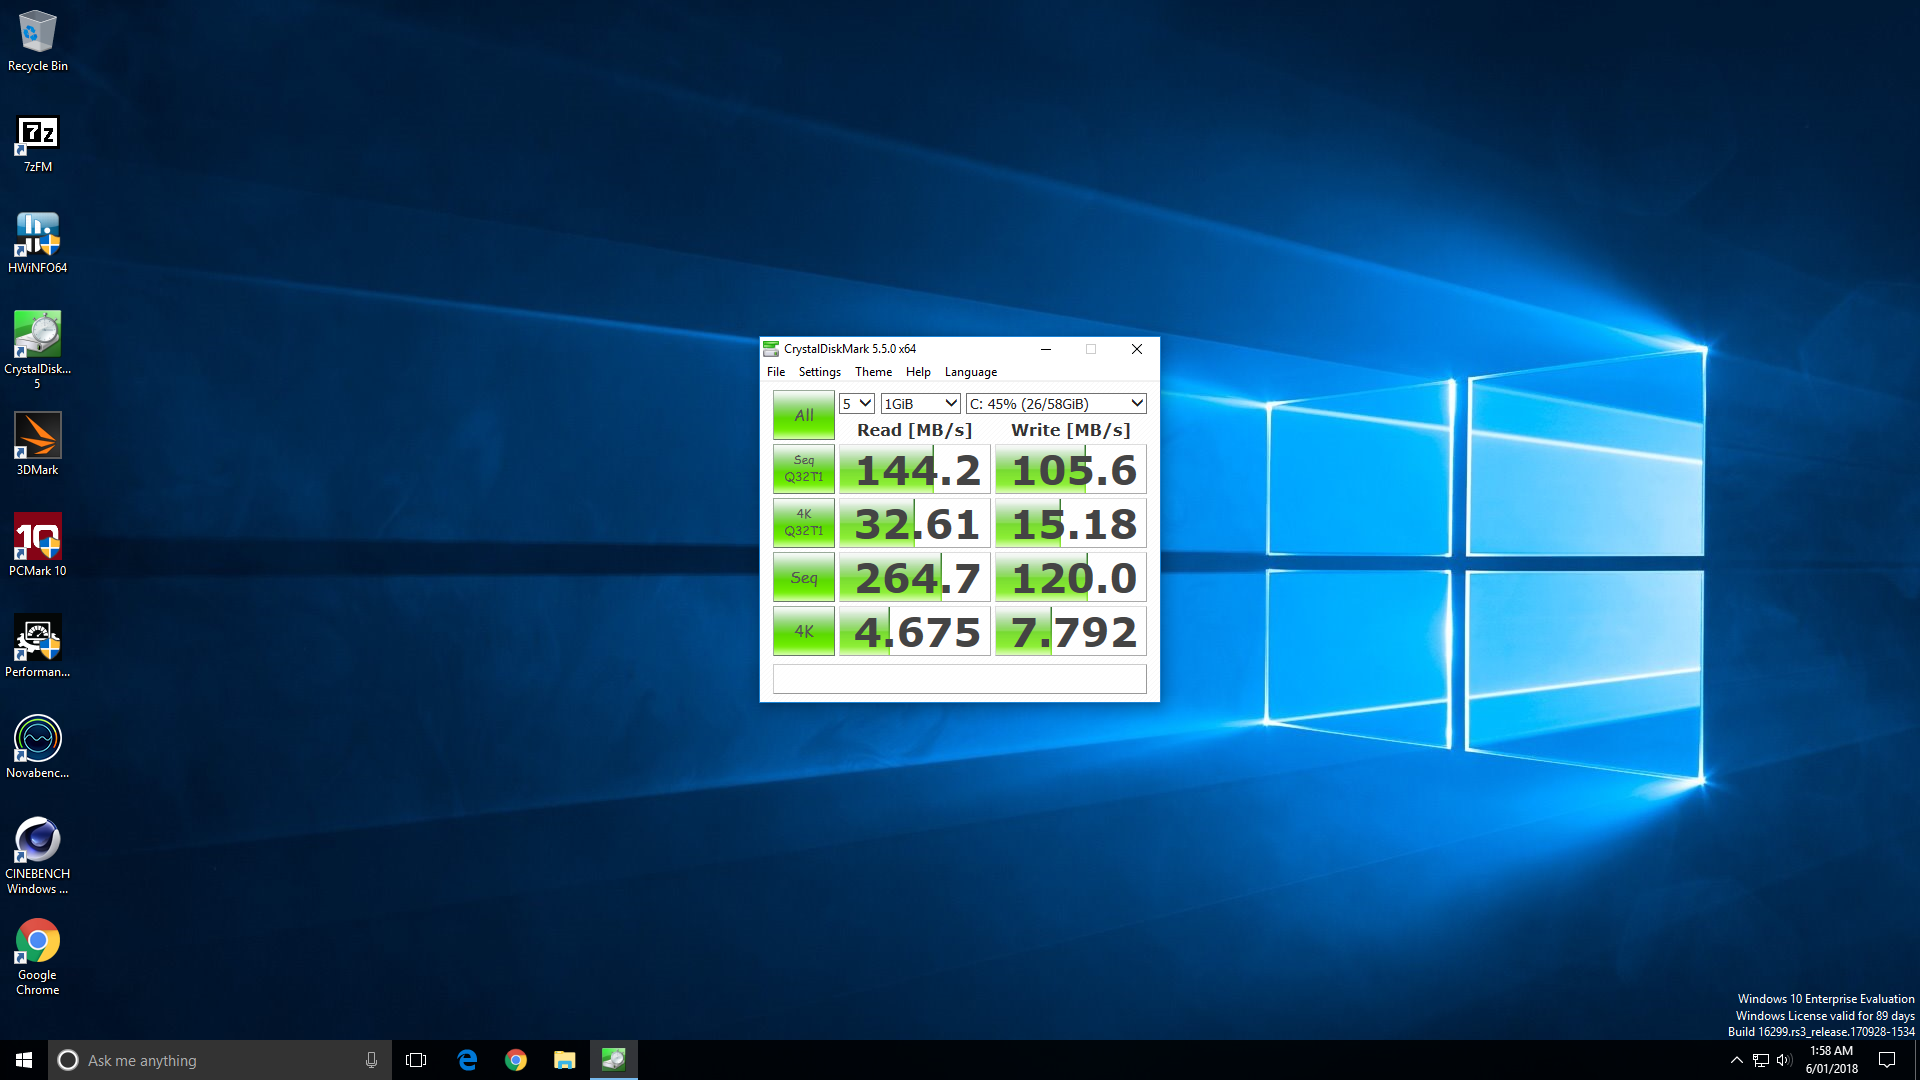The height and width of the screenshot is (1080, 1920).
Task: Open the Settings menu in CrystalDiskMark
Action: (820, 372)
